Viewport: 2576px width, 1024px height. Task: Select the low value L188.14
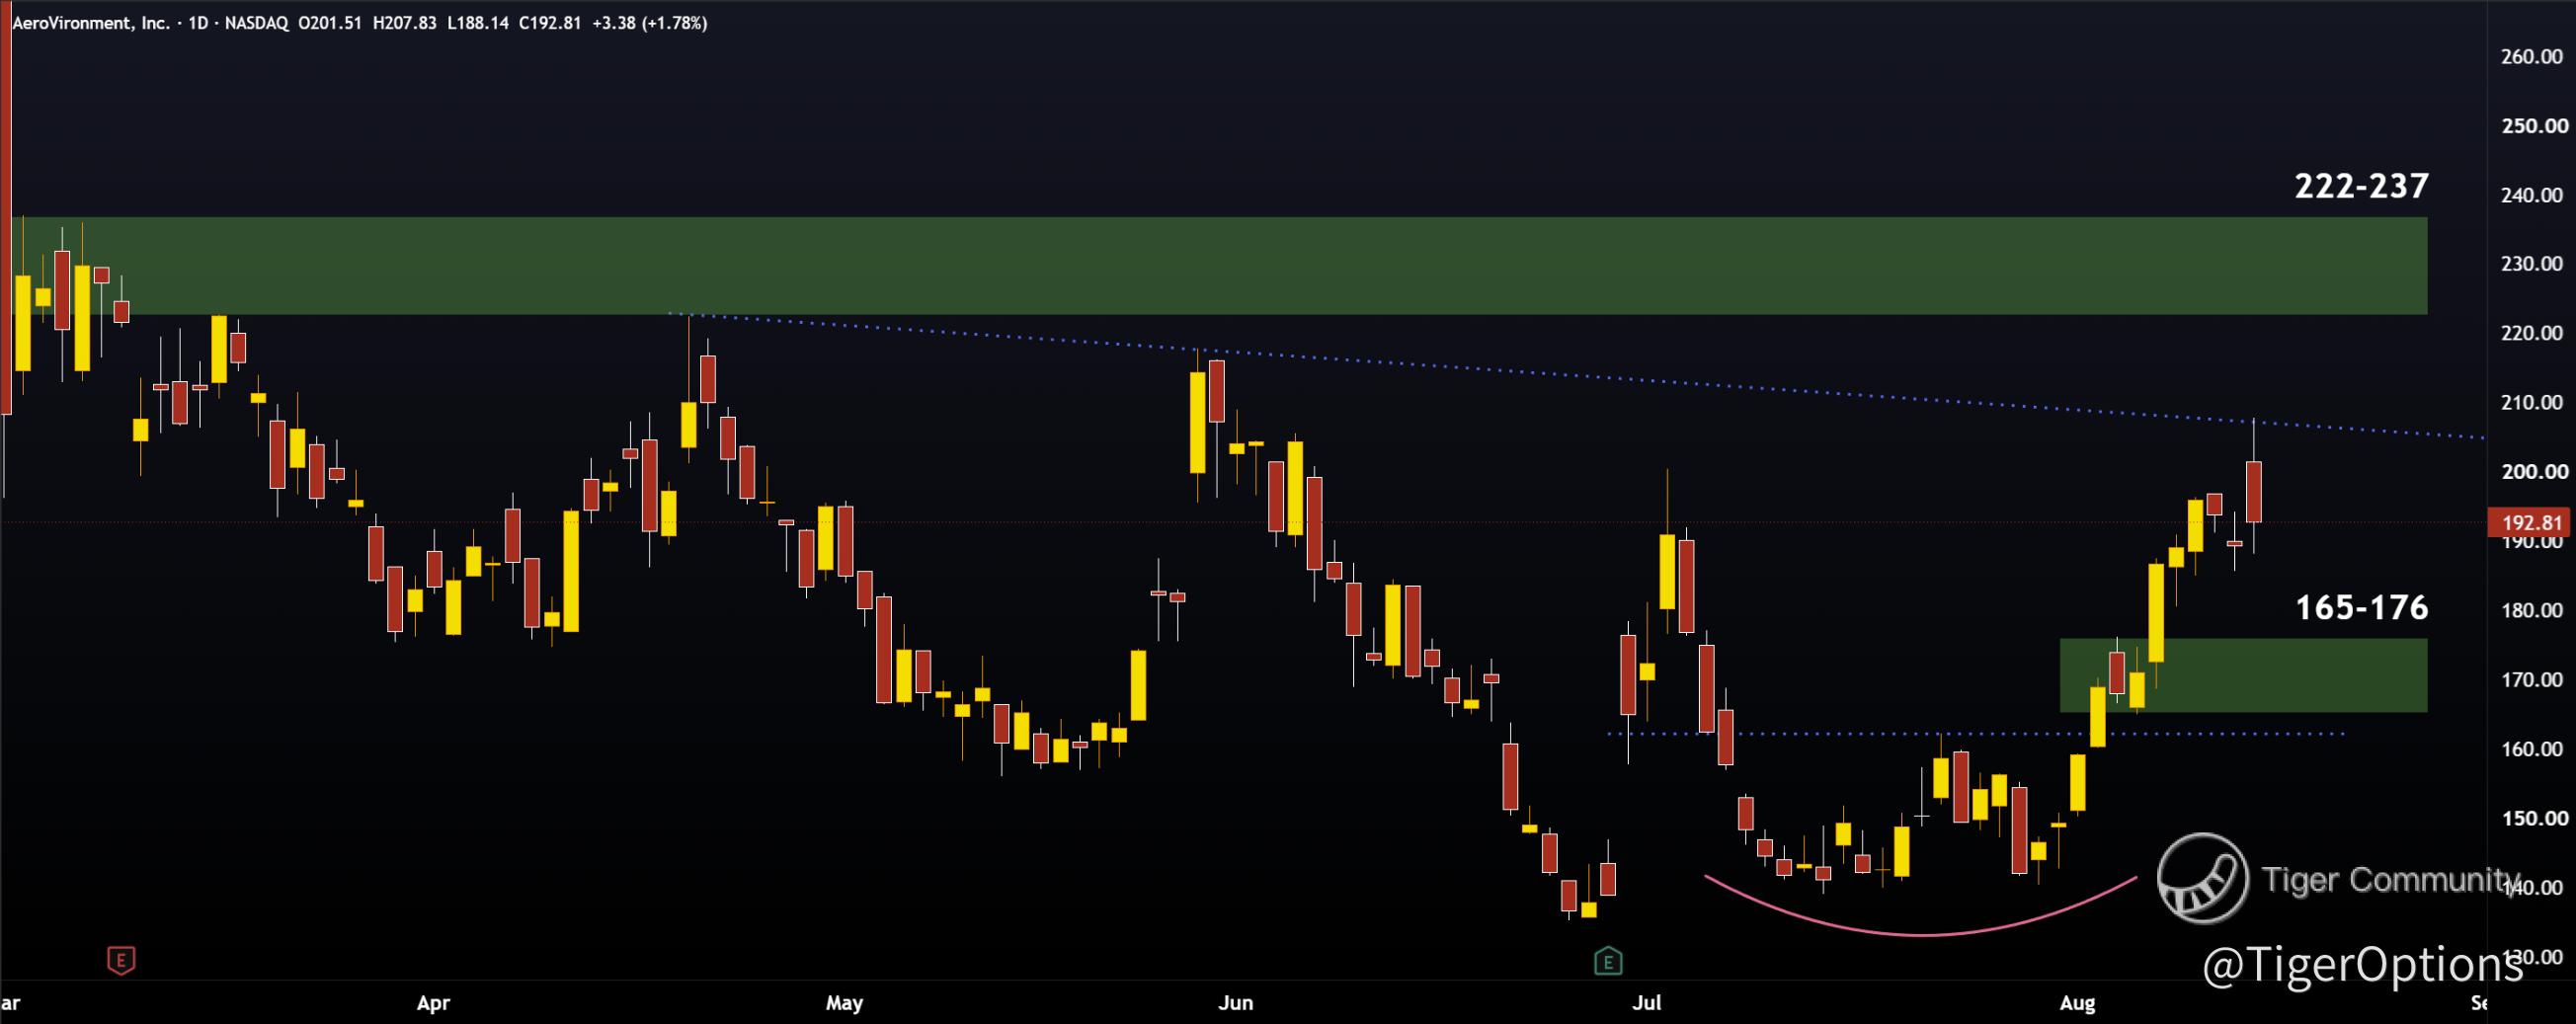pyautogui.click(x=478, y=23)
